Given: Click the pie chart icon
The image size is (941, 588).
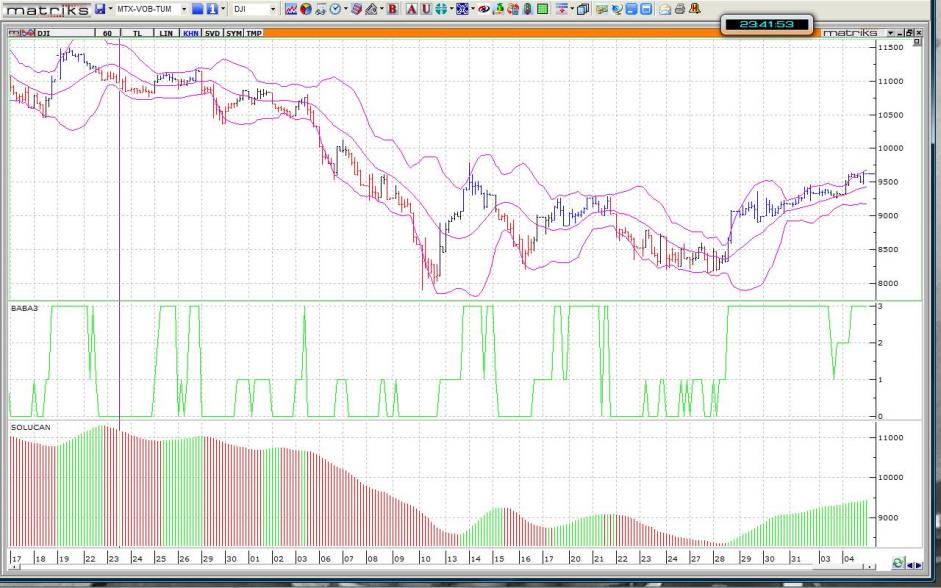Looking at the screenshot, I should tap(306, 9).
